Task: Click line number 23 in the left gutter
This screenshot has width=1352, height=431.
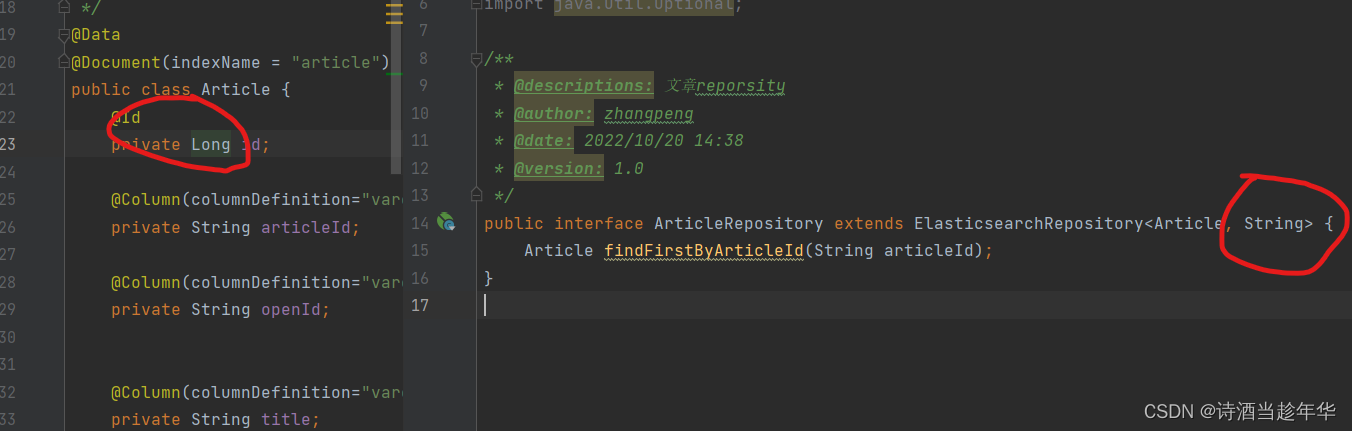Action: point(8,145)
